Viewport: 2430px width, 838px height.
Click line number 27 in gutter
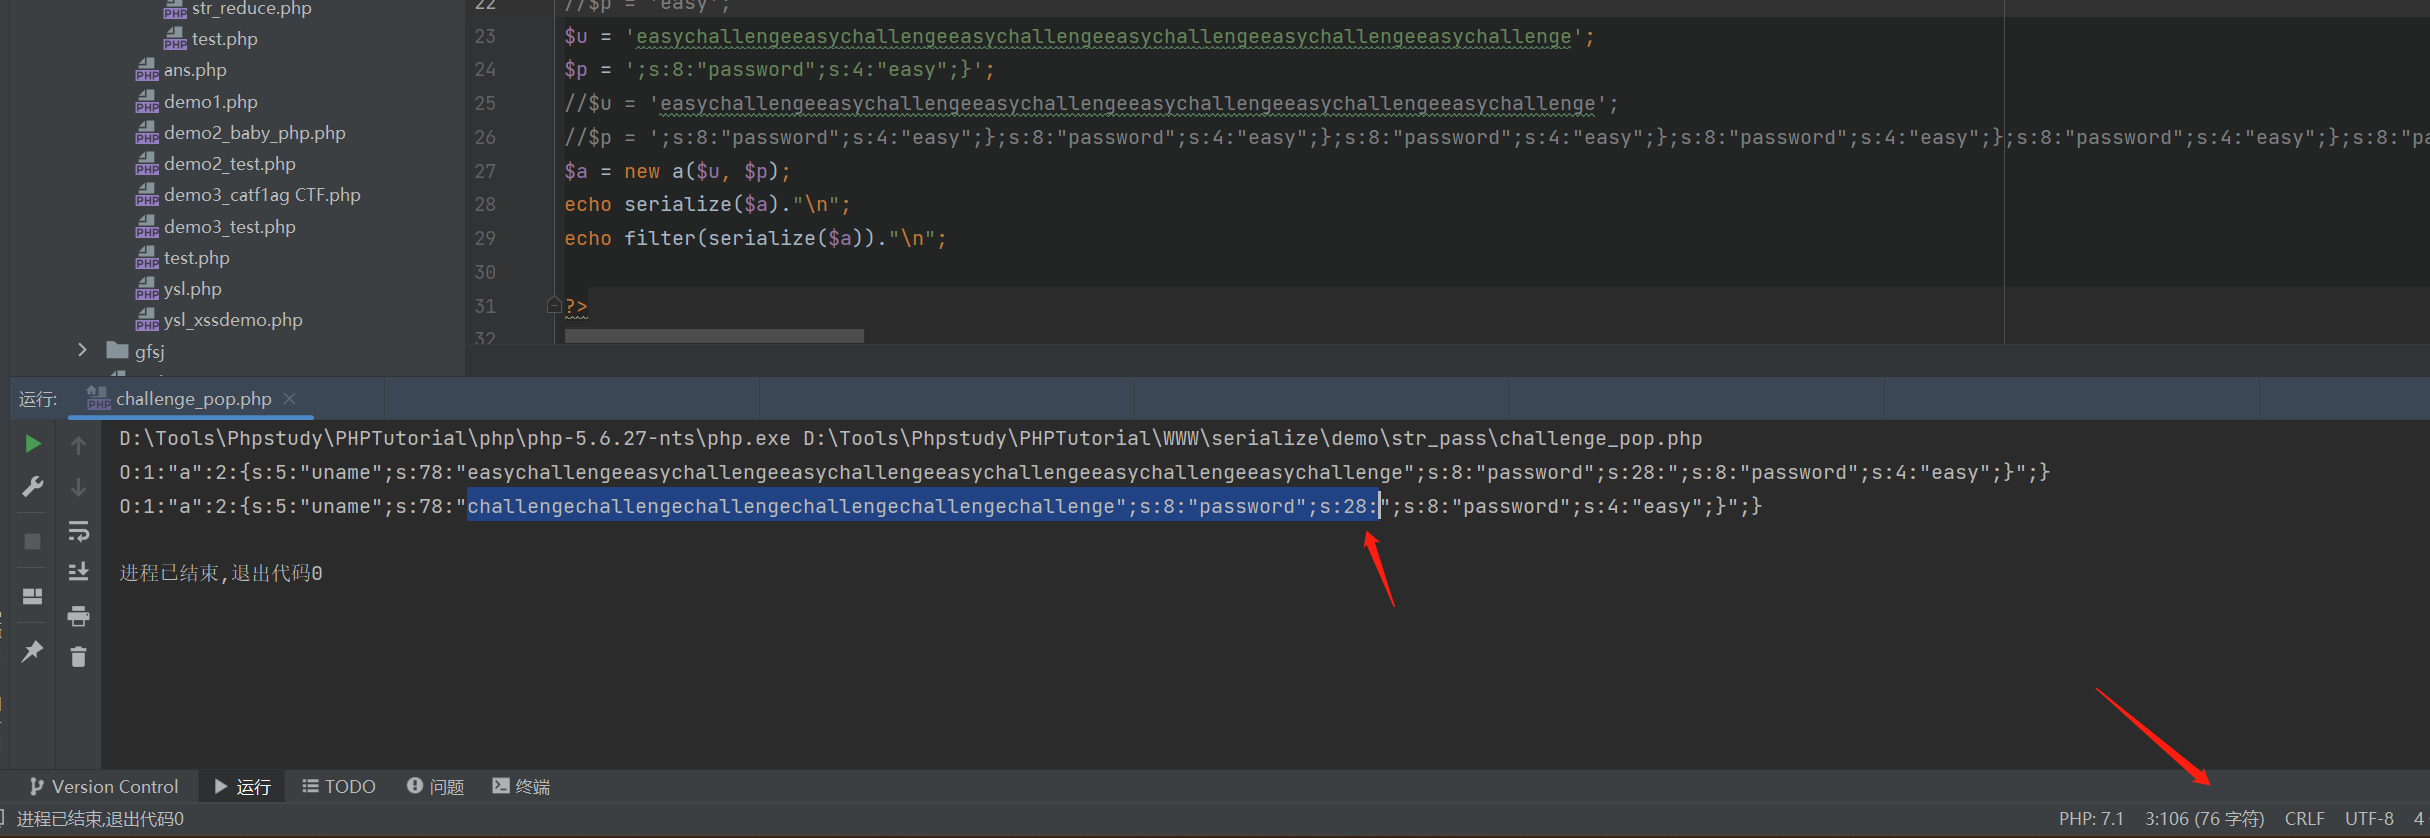(x=485, y=171)
